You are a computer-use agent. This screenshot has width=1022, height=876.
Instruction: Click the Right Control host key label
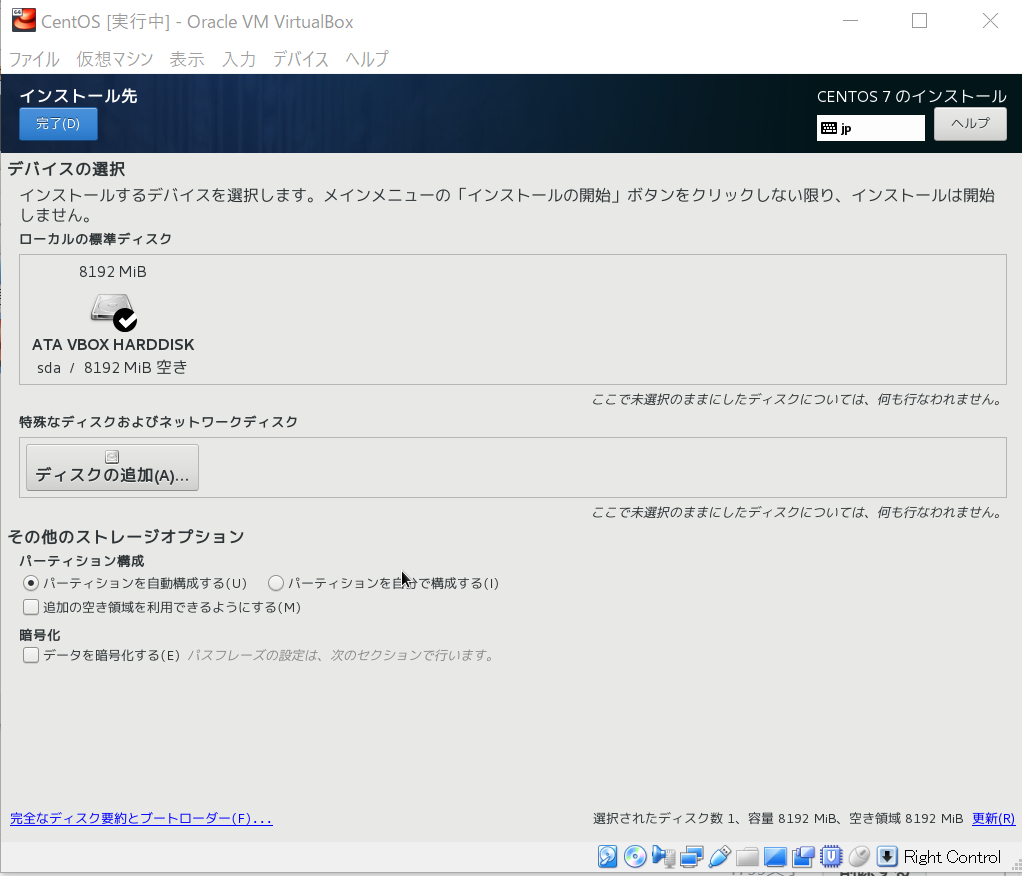point(952,856)
